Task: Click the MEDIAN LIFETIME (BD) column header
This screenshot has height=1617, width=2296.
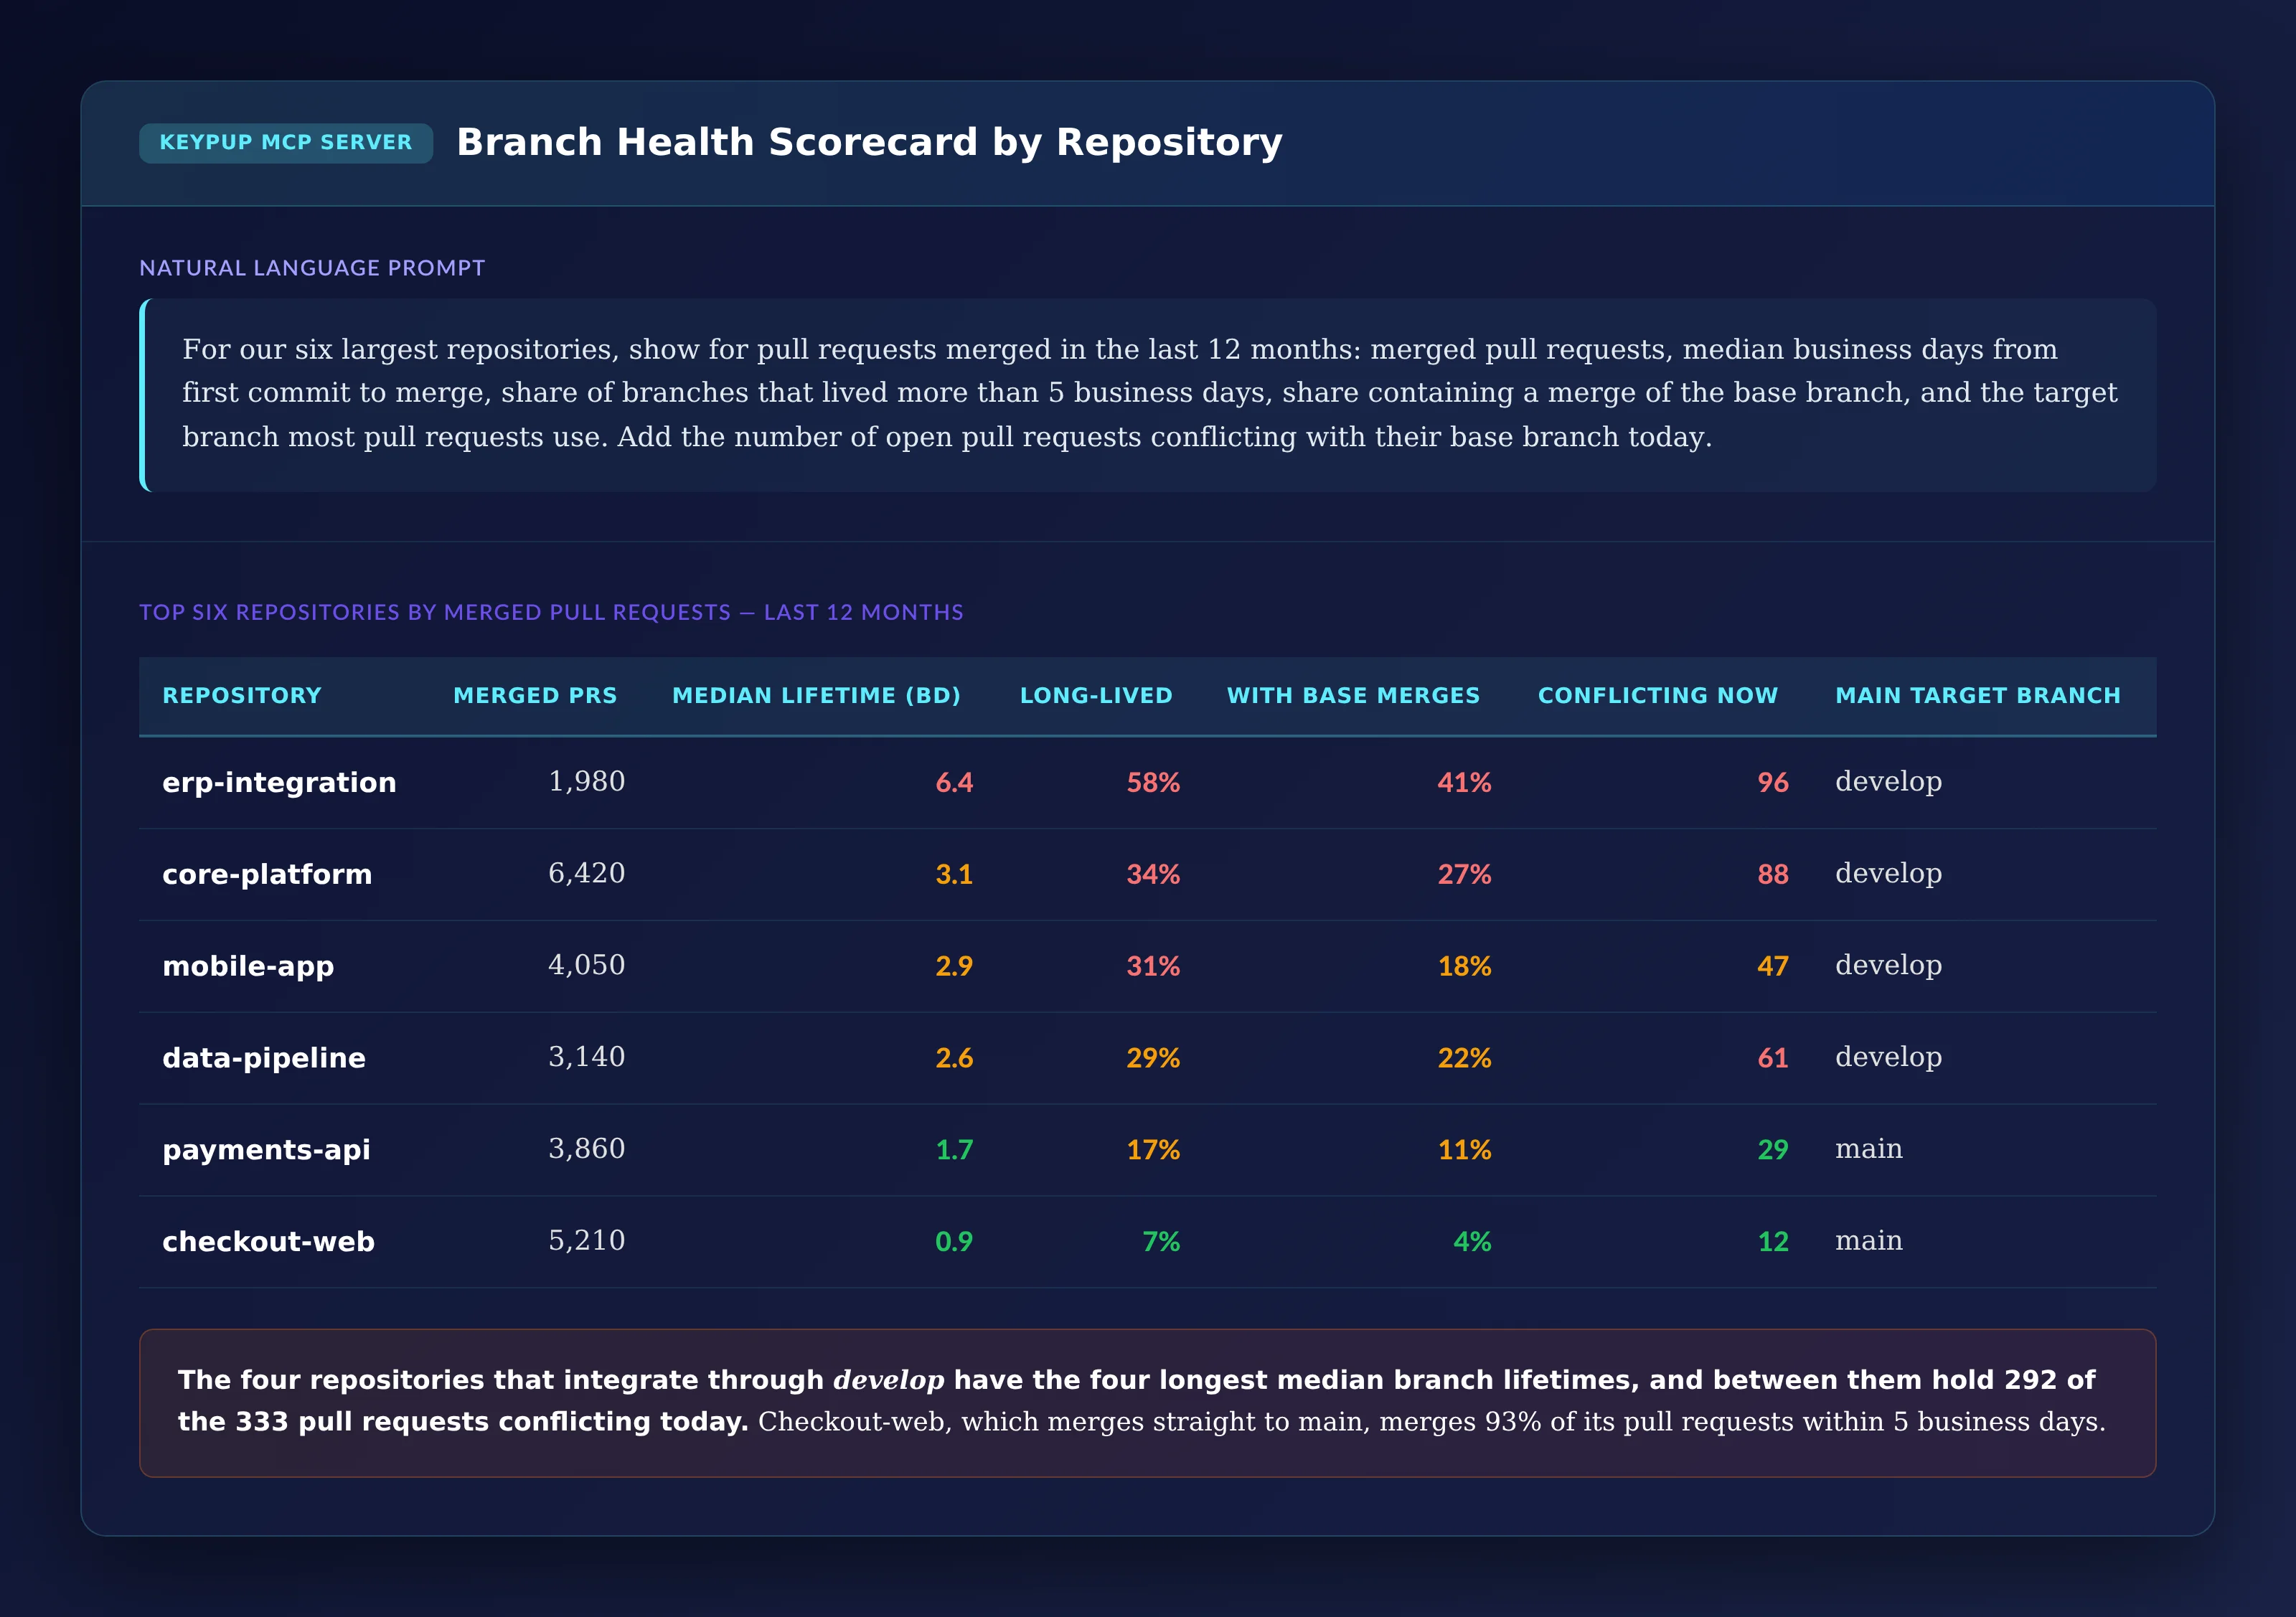Action: click(x=816, y=696)
